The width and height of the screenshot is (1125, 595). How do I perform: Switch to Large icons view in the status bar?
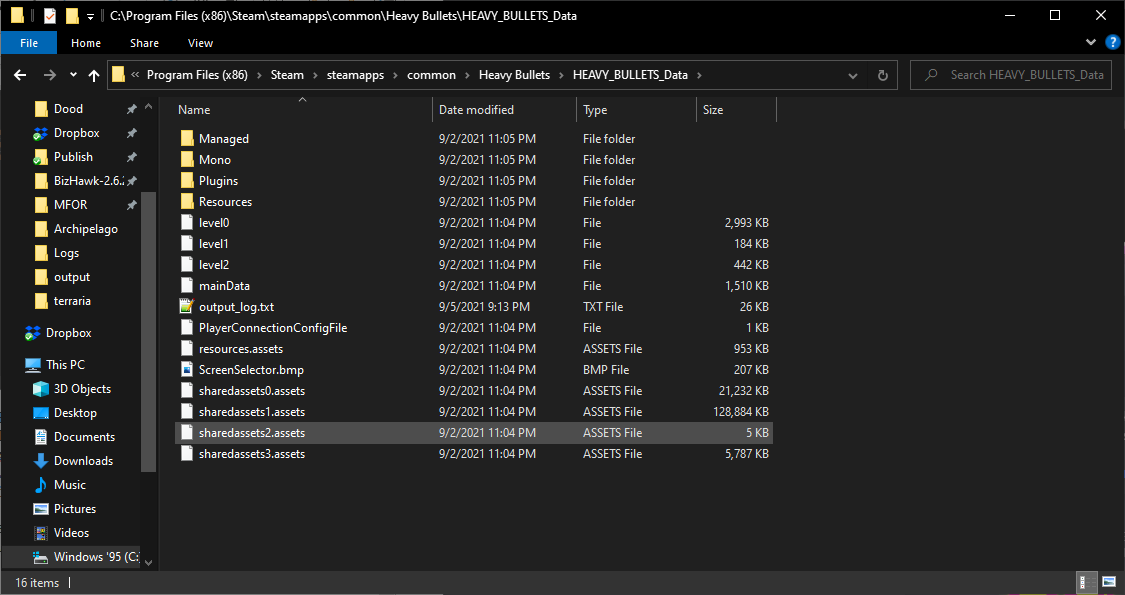1109,582
